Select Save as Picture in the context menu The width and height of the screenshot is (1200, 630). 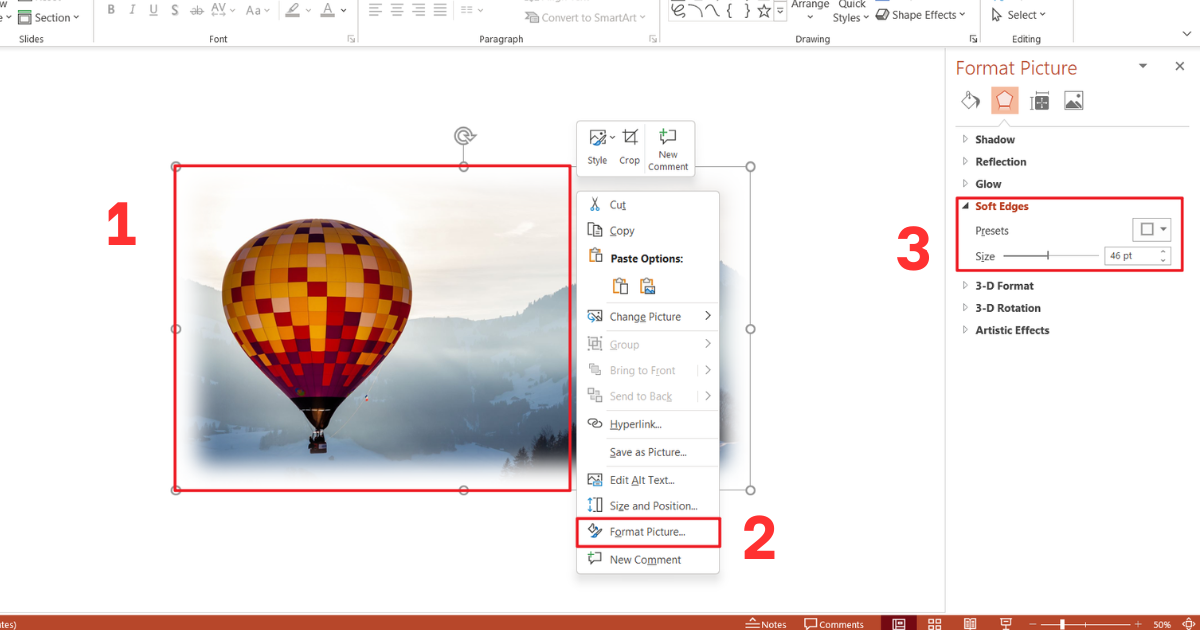648,453
